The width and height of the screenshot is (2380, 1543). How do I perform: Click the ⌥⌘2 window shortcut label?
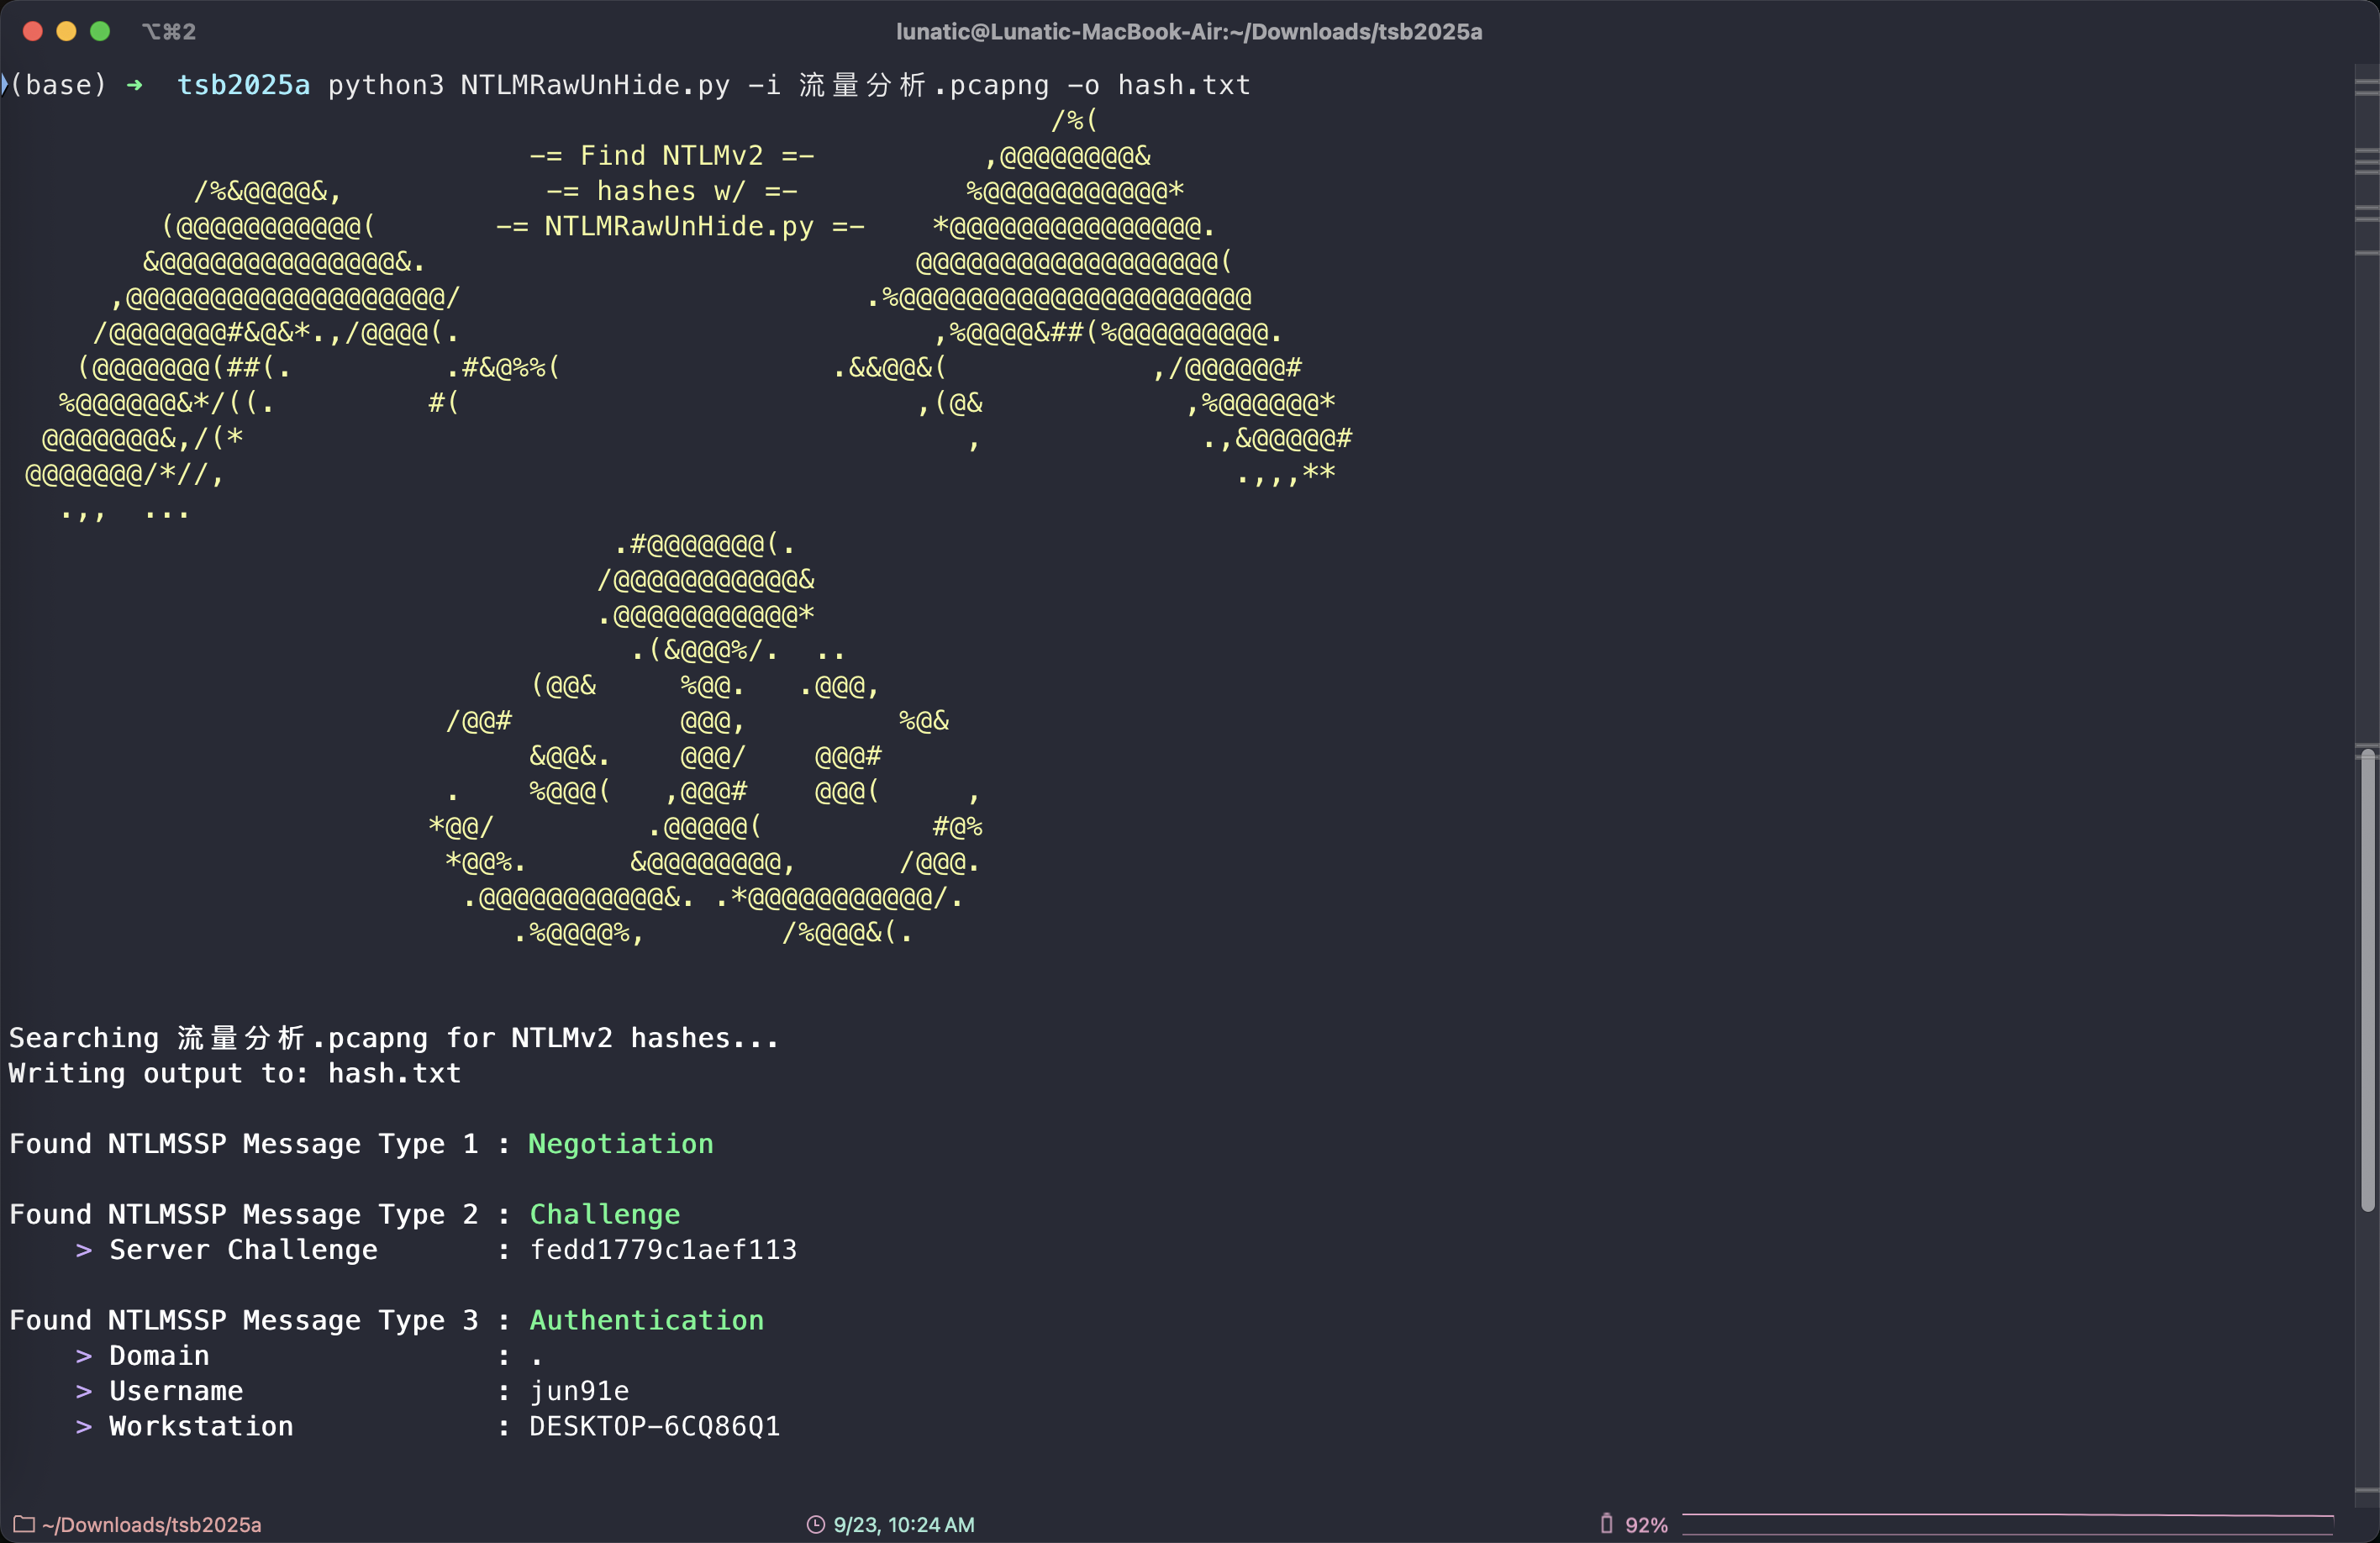168,32
